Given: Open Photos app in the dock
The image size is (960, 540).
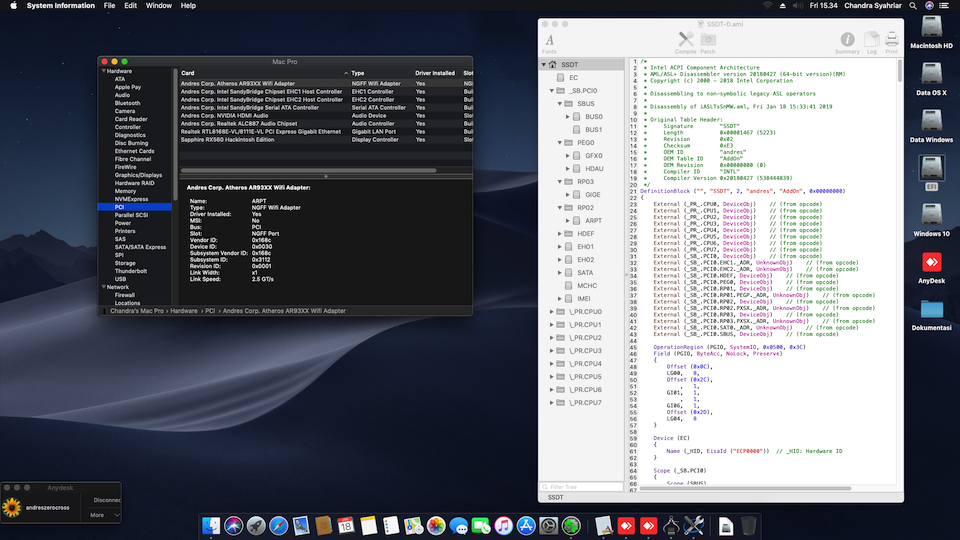Looking at the screenshot, I should click(x=436, y=525).
